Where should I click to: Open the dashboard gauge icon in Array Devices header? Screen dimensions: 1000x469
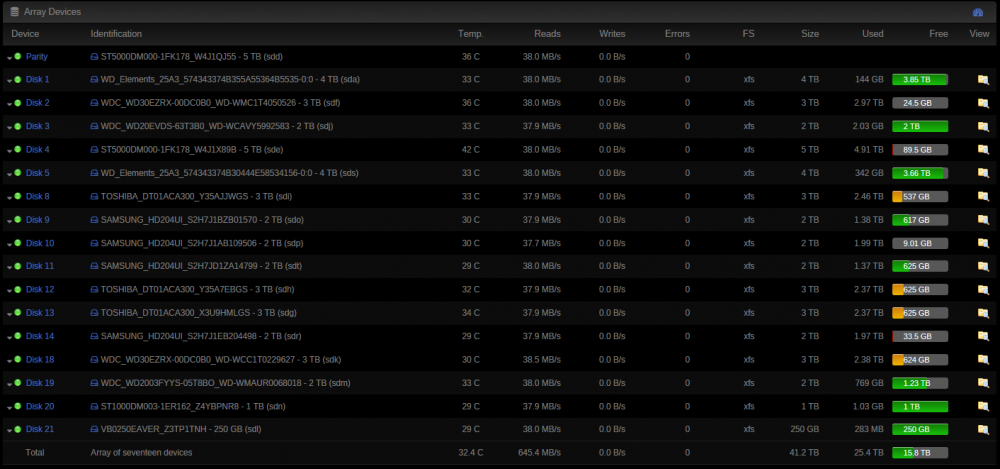(978, 12)
